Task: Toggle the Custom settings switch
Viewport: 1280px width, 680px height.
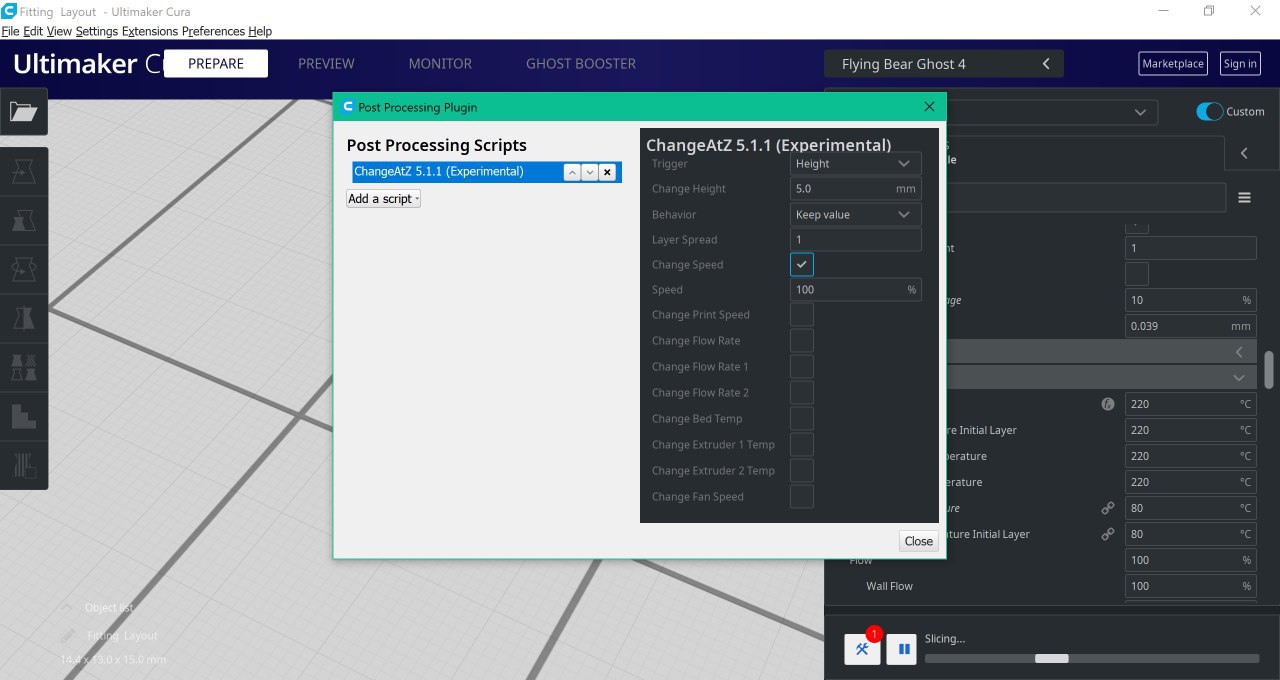Action: click(1210, 112)
